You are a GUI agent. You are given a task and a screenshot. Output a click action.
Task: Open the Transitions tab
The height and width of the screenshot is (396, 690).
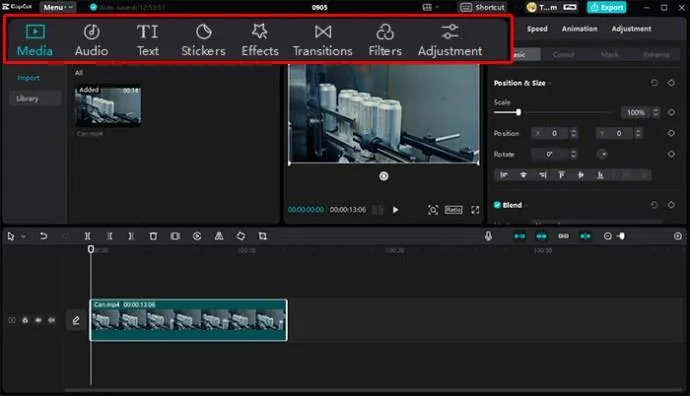pos(323,40)
